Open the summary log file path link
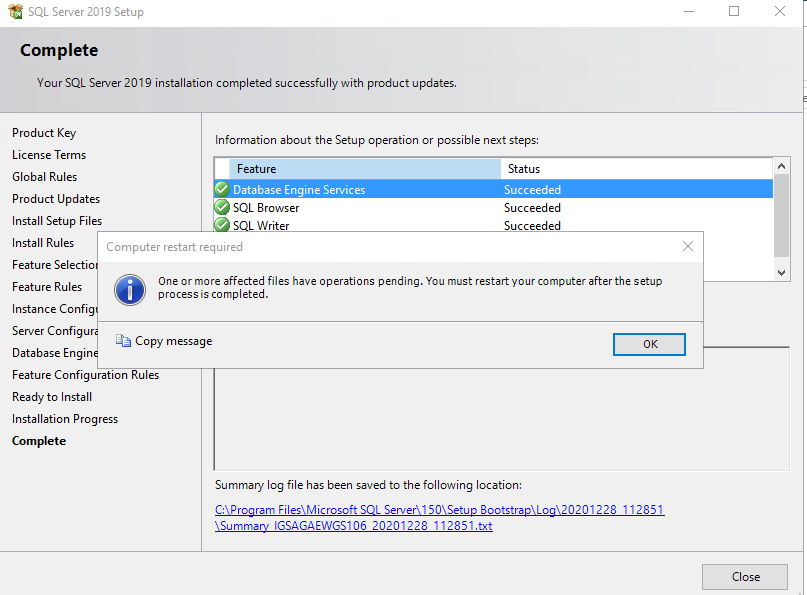This screenshot has width=807, height=595. (440, 518)
